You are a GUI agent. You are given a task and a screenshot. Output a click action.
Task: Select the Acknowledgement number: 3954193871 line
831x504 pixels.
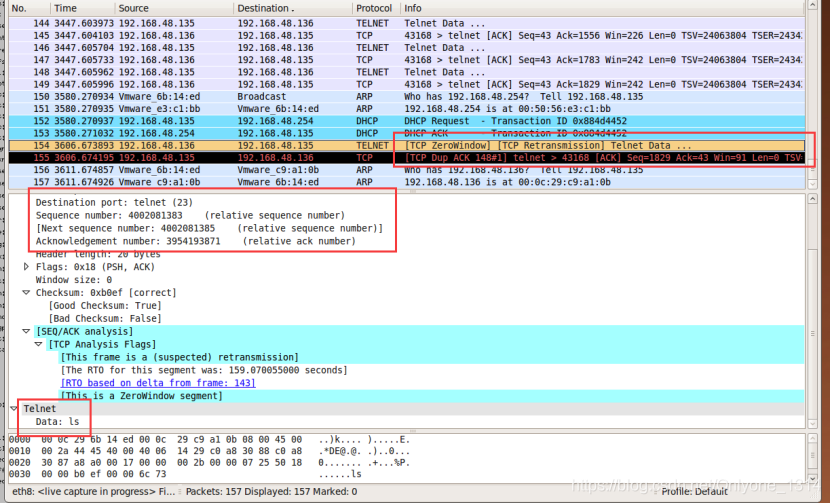point(195,241)
